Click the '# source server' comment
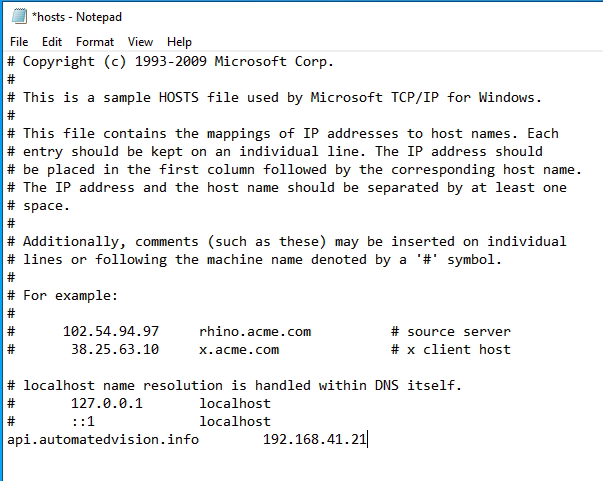Screen dimensions: 603x481 (x=451, y=331)
